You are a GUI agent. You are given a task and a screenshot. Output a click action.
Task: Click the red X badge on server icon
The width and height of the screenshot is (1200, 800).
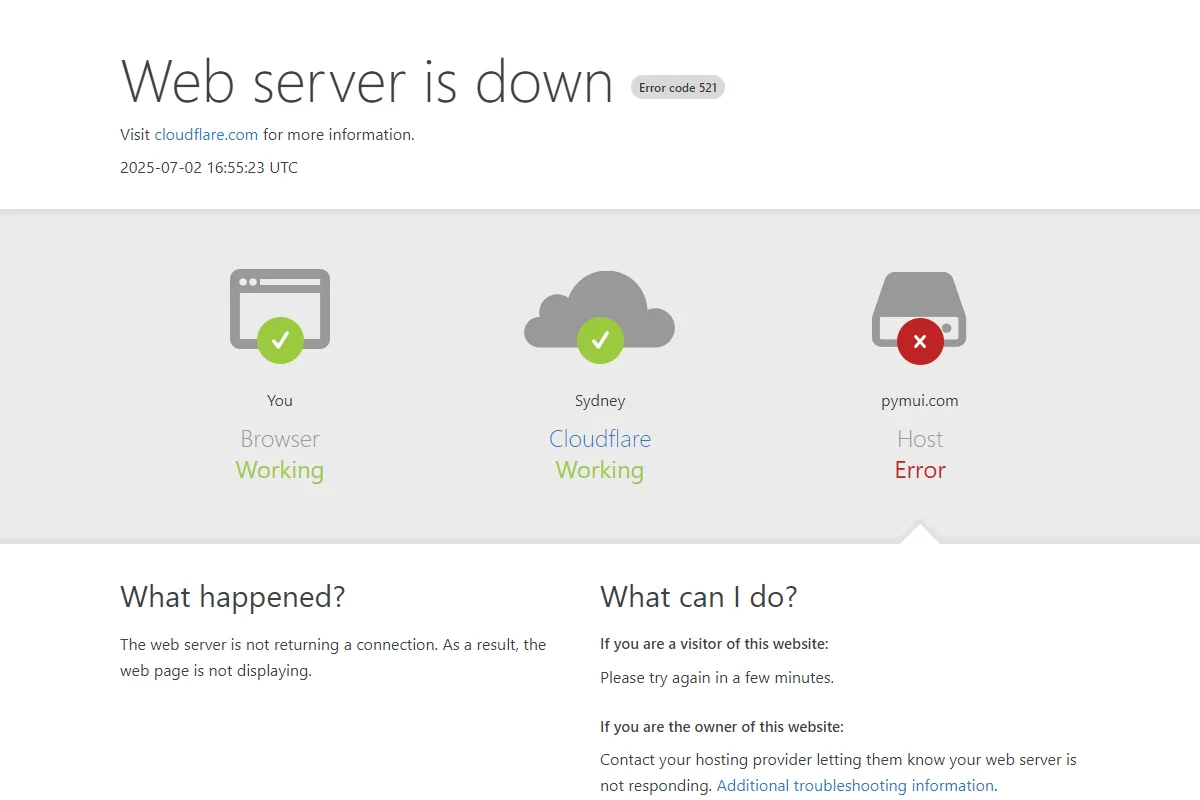coord(920,341)
